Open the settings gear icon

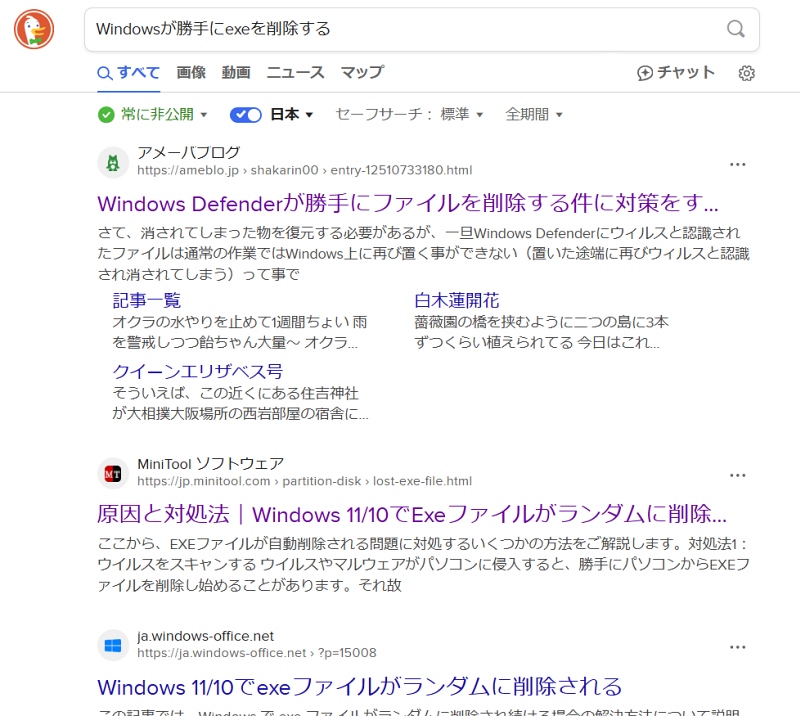tap(746, 73)
